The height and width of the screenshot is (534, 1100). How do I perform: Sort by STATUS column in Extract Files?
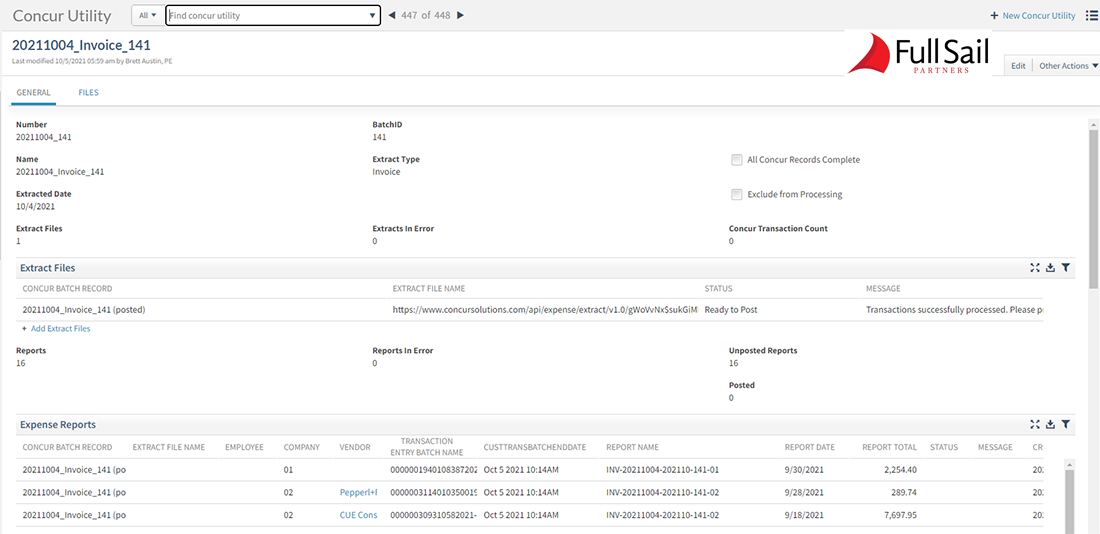point(718,288)
